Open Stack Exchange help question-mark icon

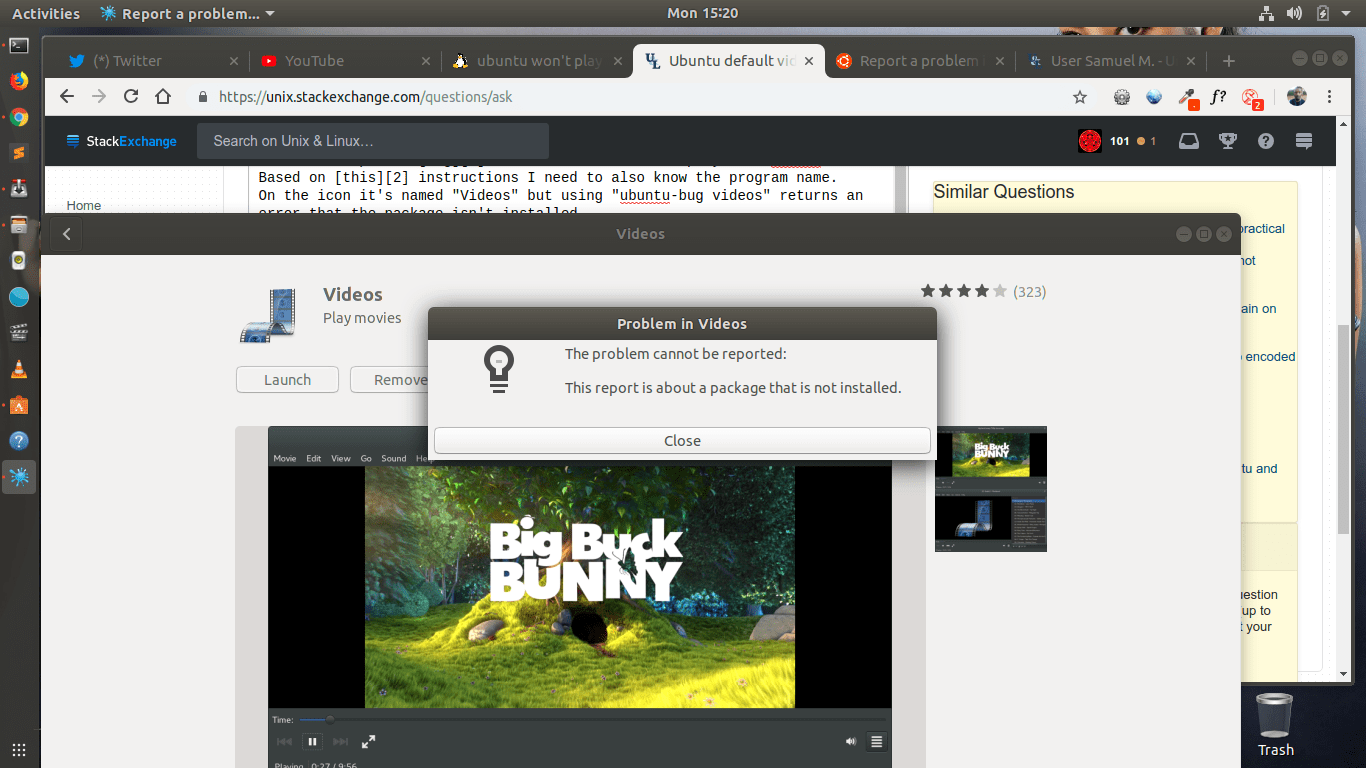(x=1265, y=140)
